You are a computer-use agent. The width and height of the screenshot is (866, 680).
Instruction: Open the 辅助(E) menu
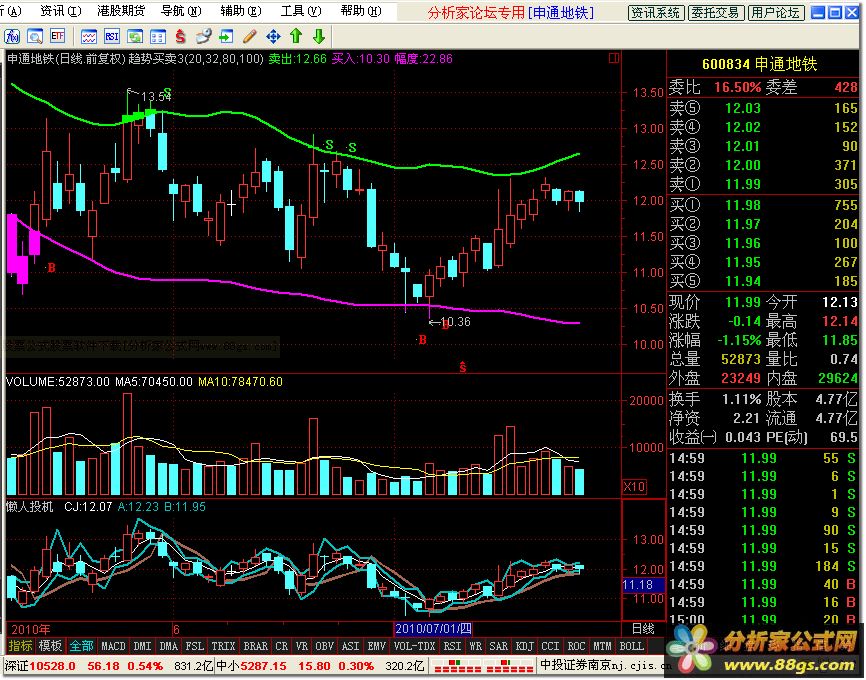pos(241,10)
